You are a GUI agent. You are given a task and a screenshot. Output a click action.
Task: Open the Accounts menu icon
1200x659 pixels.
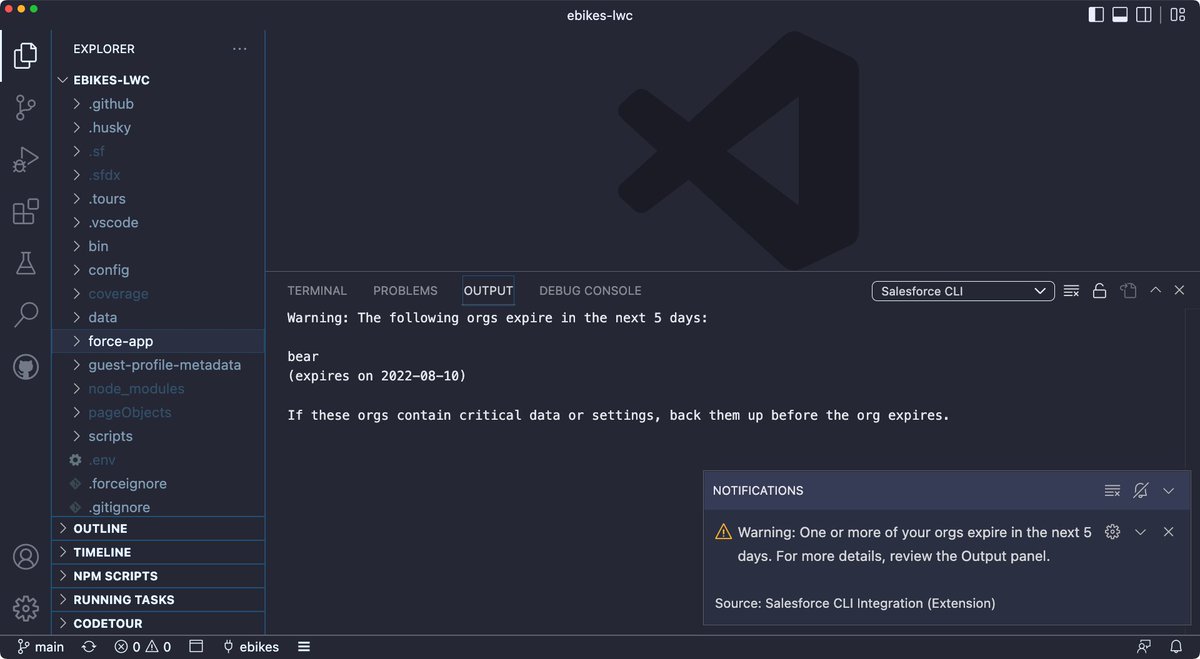point(25,556)
